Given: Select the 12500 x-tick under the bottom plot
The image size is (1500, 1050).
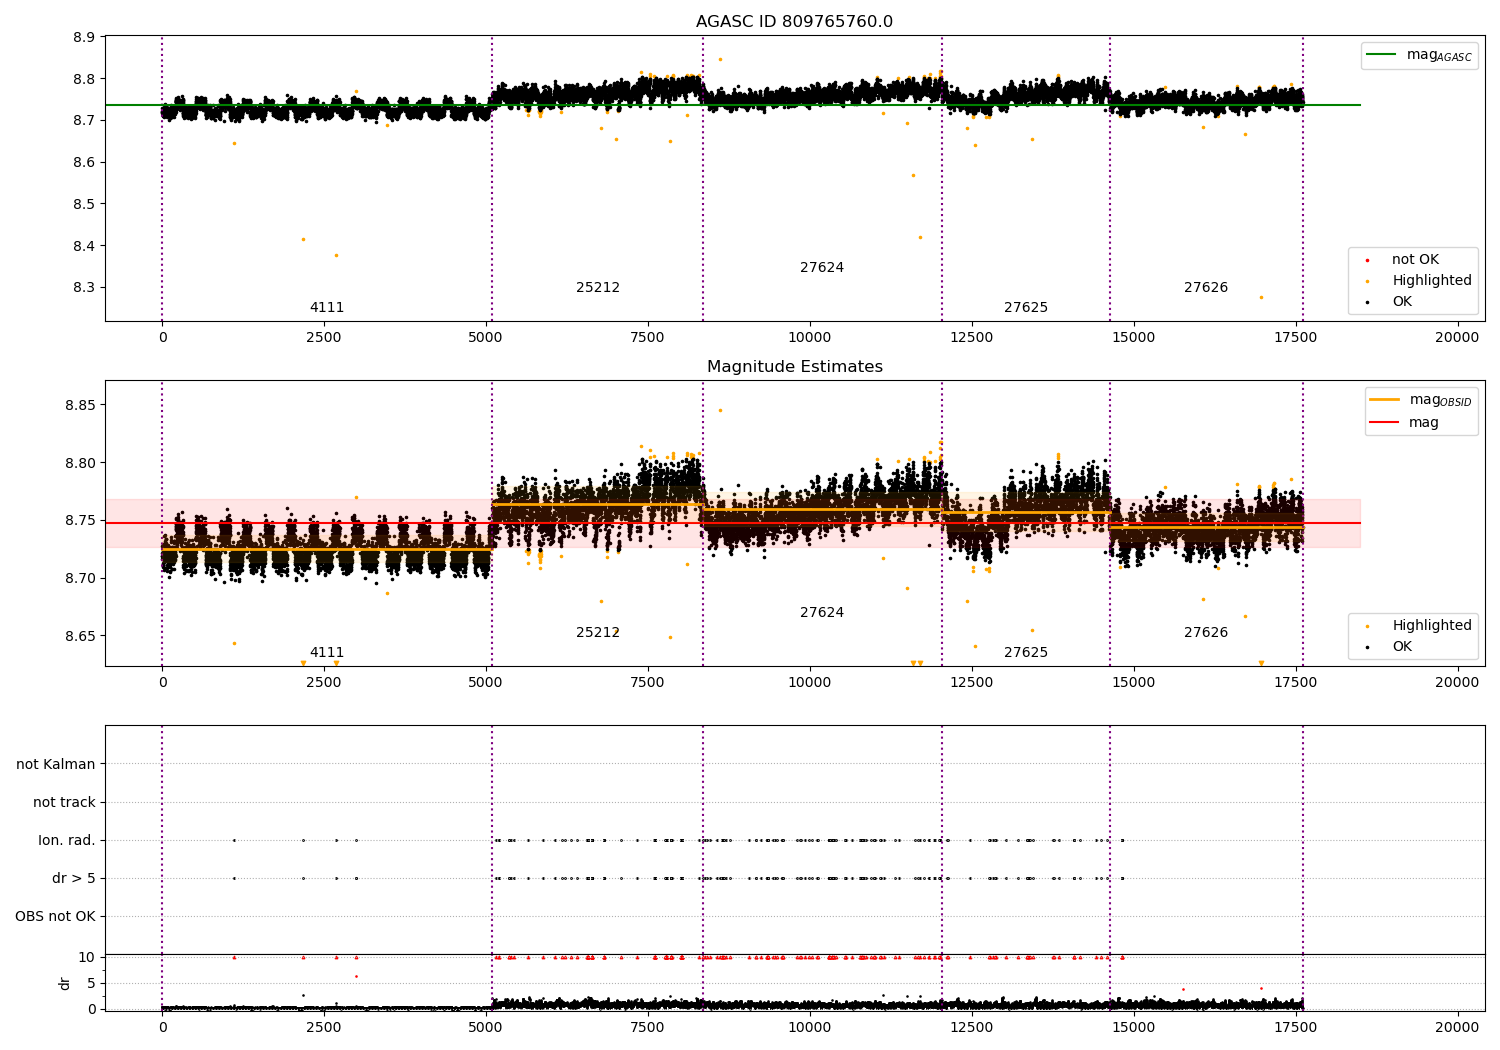Looking at the screenshot, I should (972, 1028).
